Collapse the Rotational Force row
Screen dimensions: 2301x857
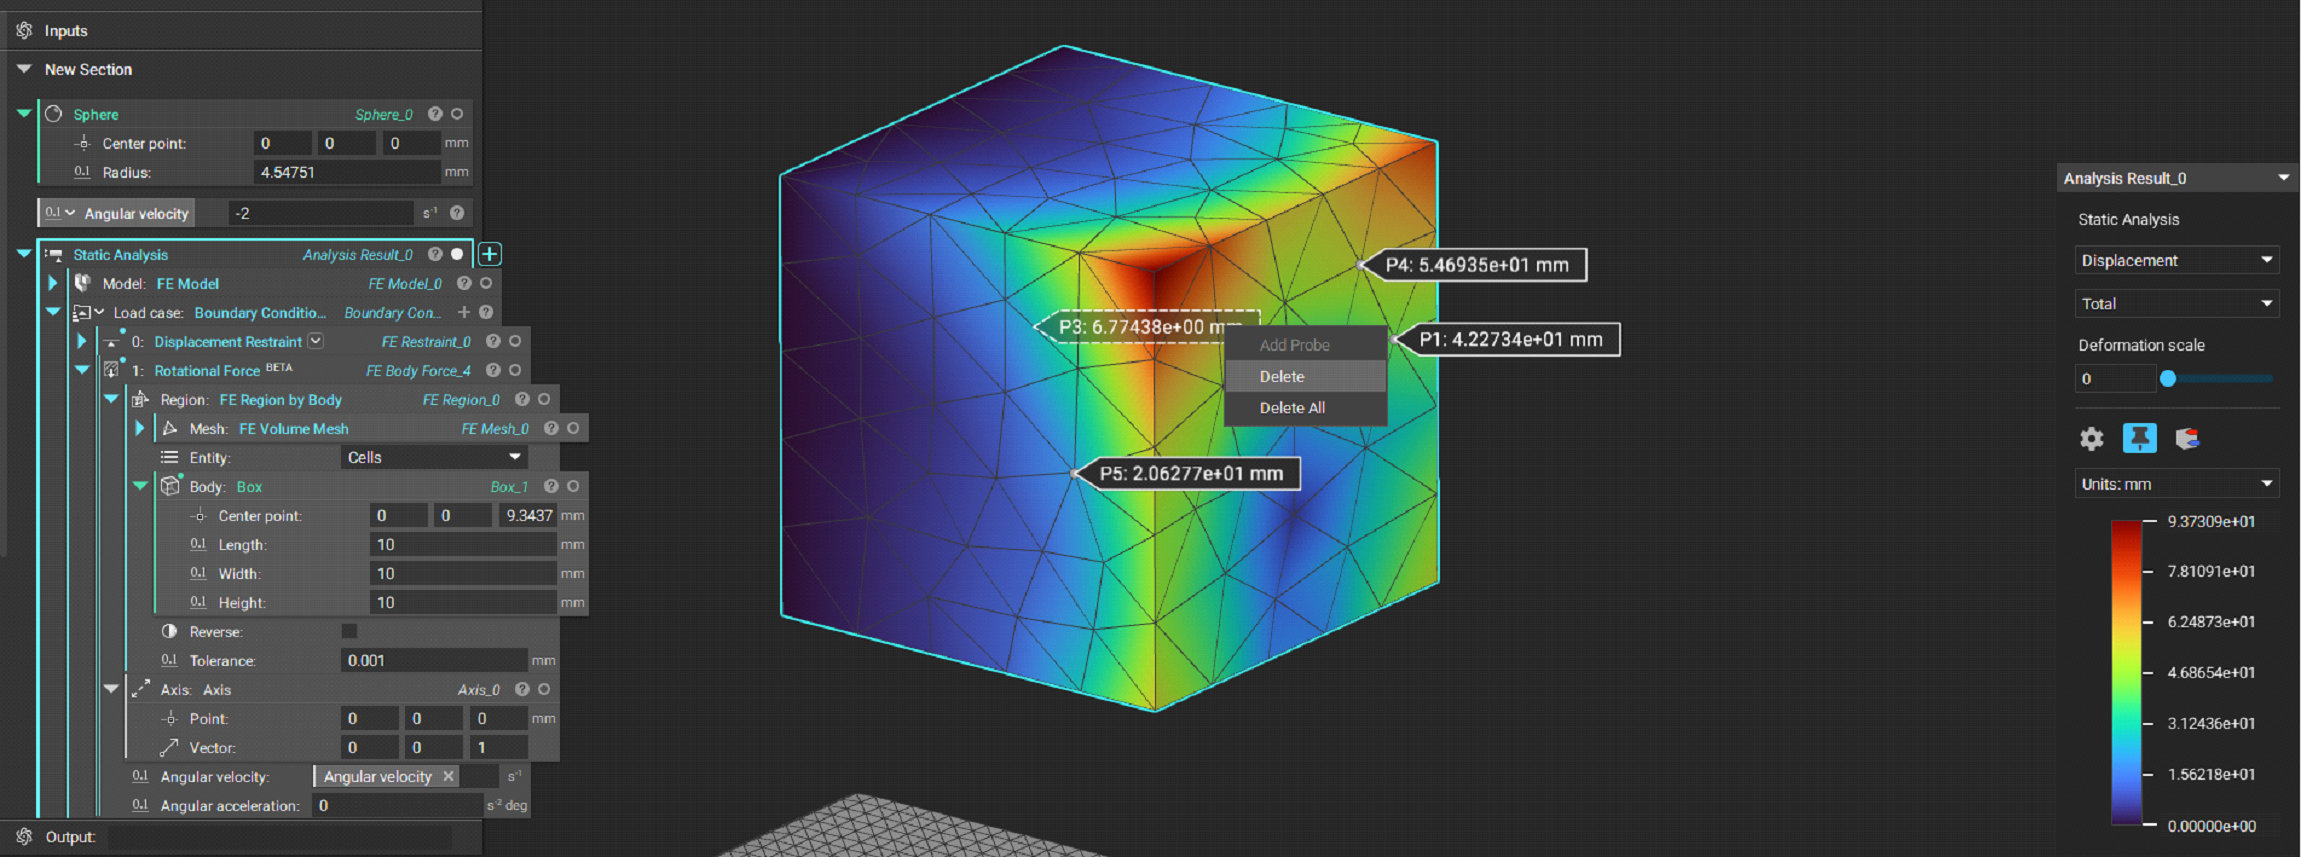pos(82,370)
